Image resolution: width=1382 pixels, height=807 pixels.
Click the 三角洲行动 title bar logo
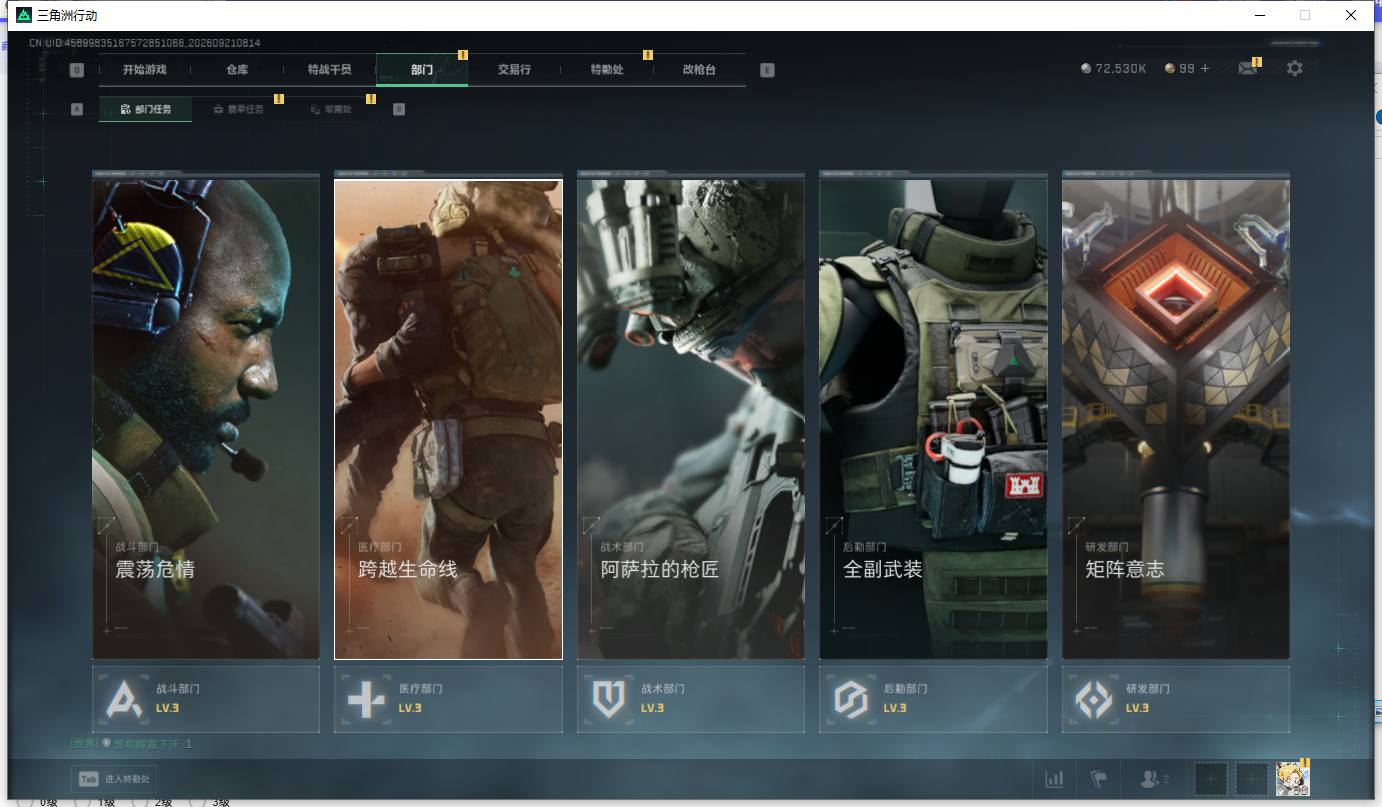(x=24, y=15)
